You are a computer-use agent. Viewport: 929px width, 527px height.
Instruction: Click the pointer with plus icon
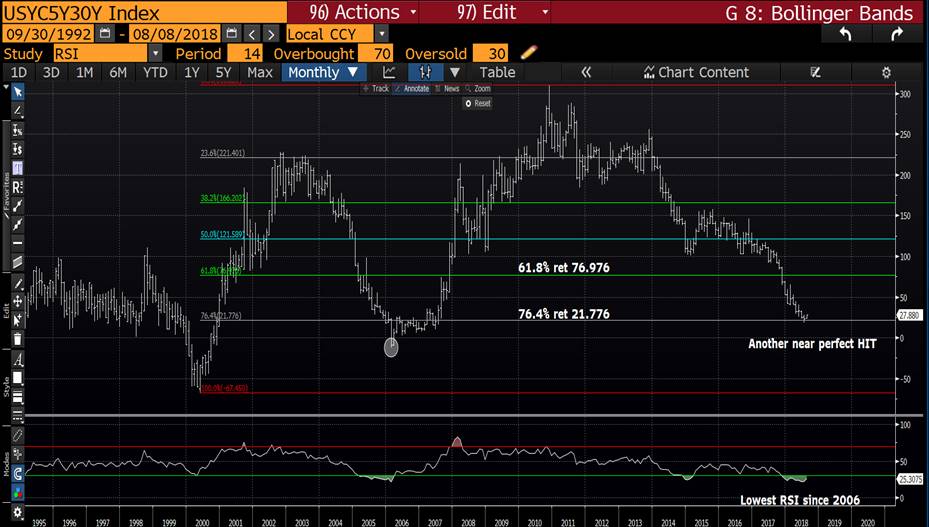[18, 320]
